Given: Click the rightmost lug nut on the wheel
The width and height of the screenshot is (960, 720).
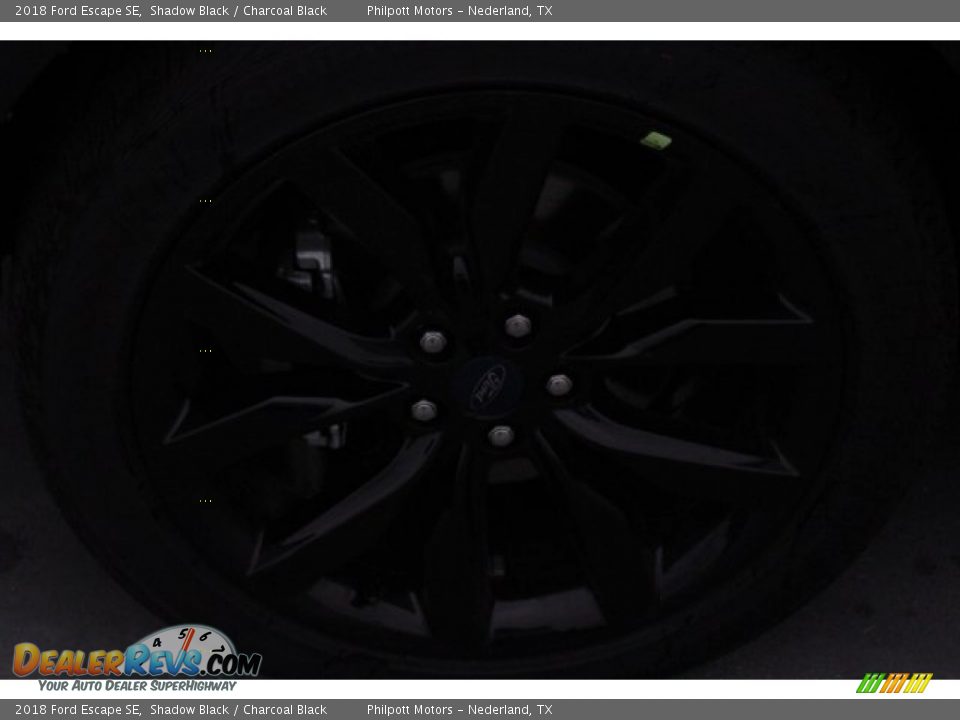Looking at the screenshot, I should (559, 384).
